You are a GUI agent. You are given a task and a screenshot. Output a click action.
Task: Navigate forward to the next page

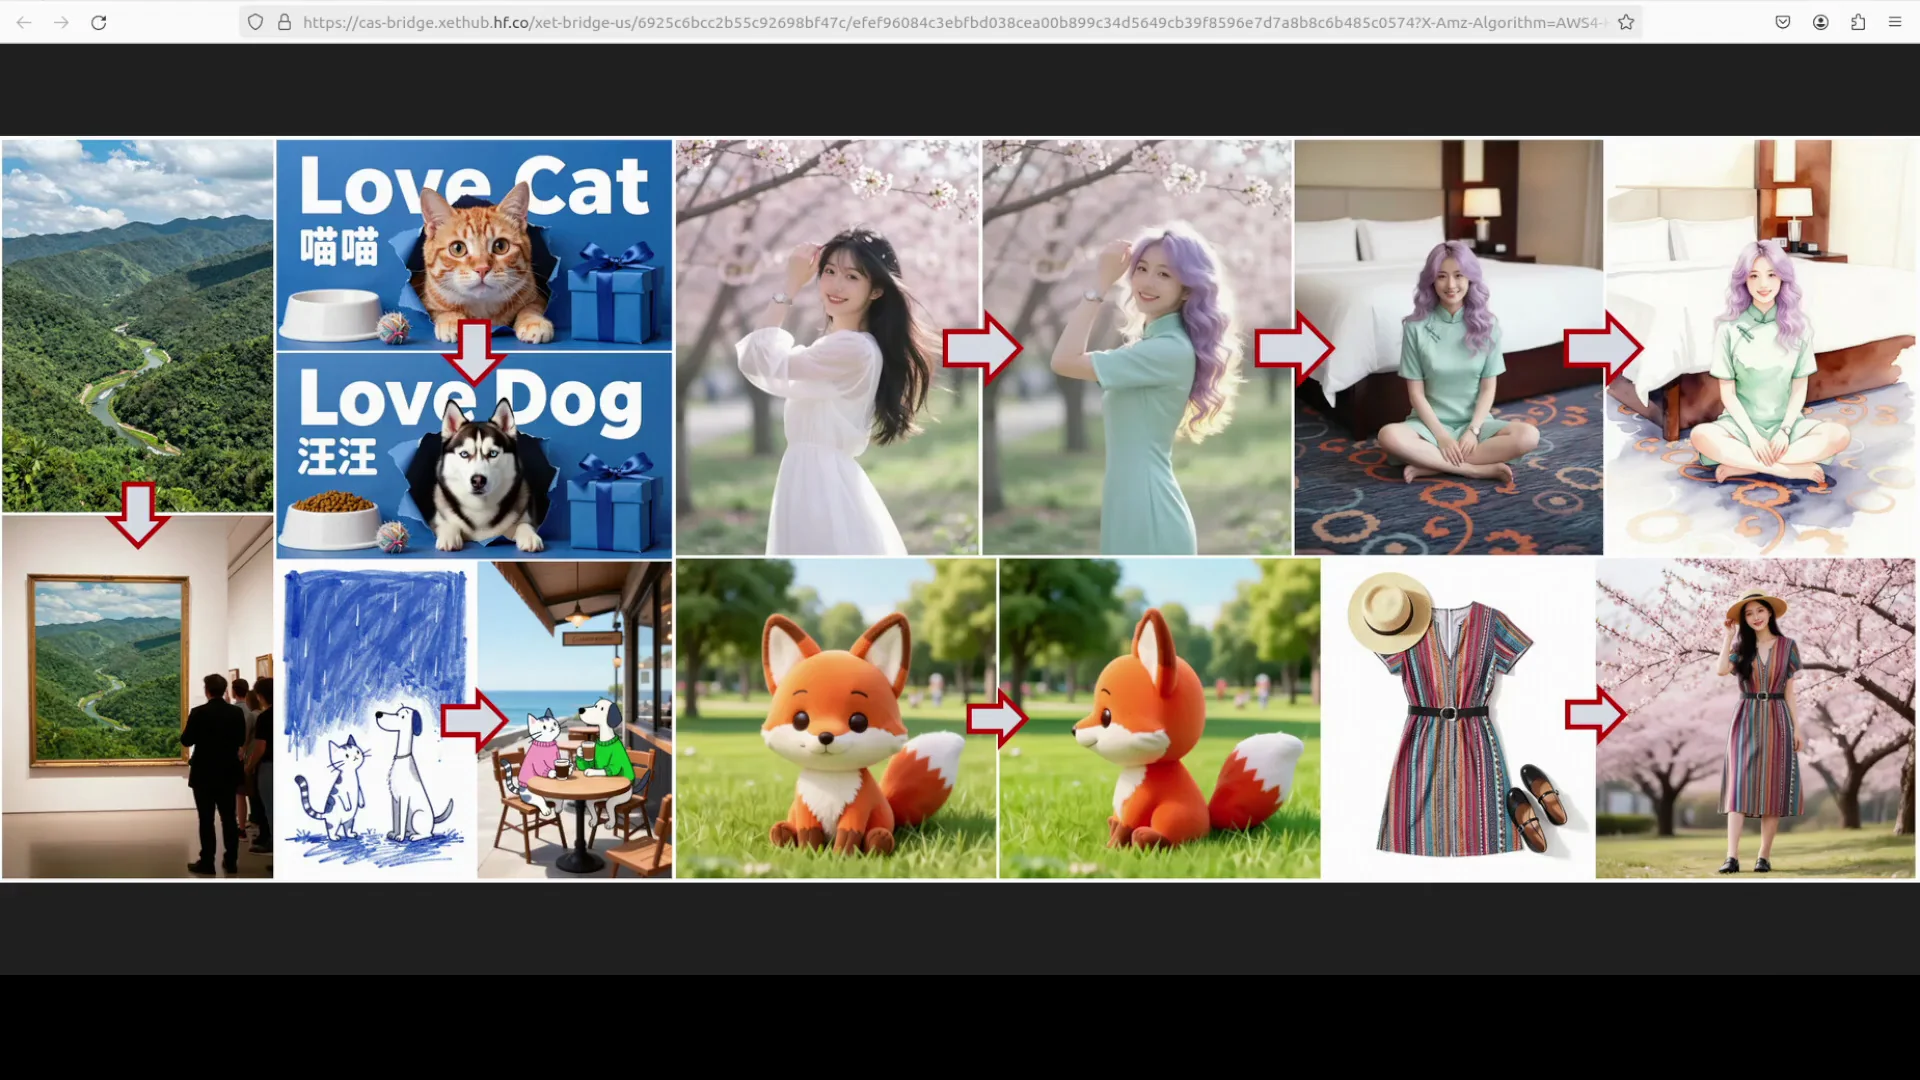[x=61, y=22]
